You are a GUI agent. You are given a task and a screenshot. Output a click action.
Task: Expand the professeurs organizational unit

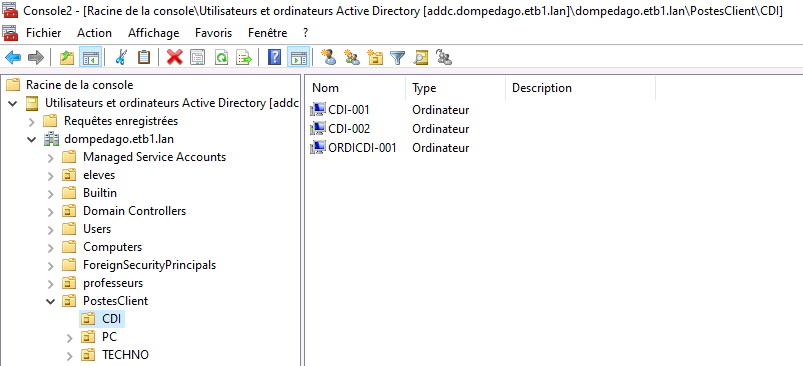pos(50,283)
